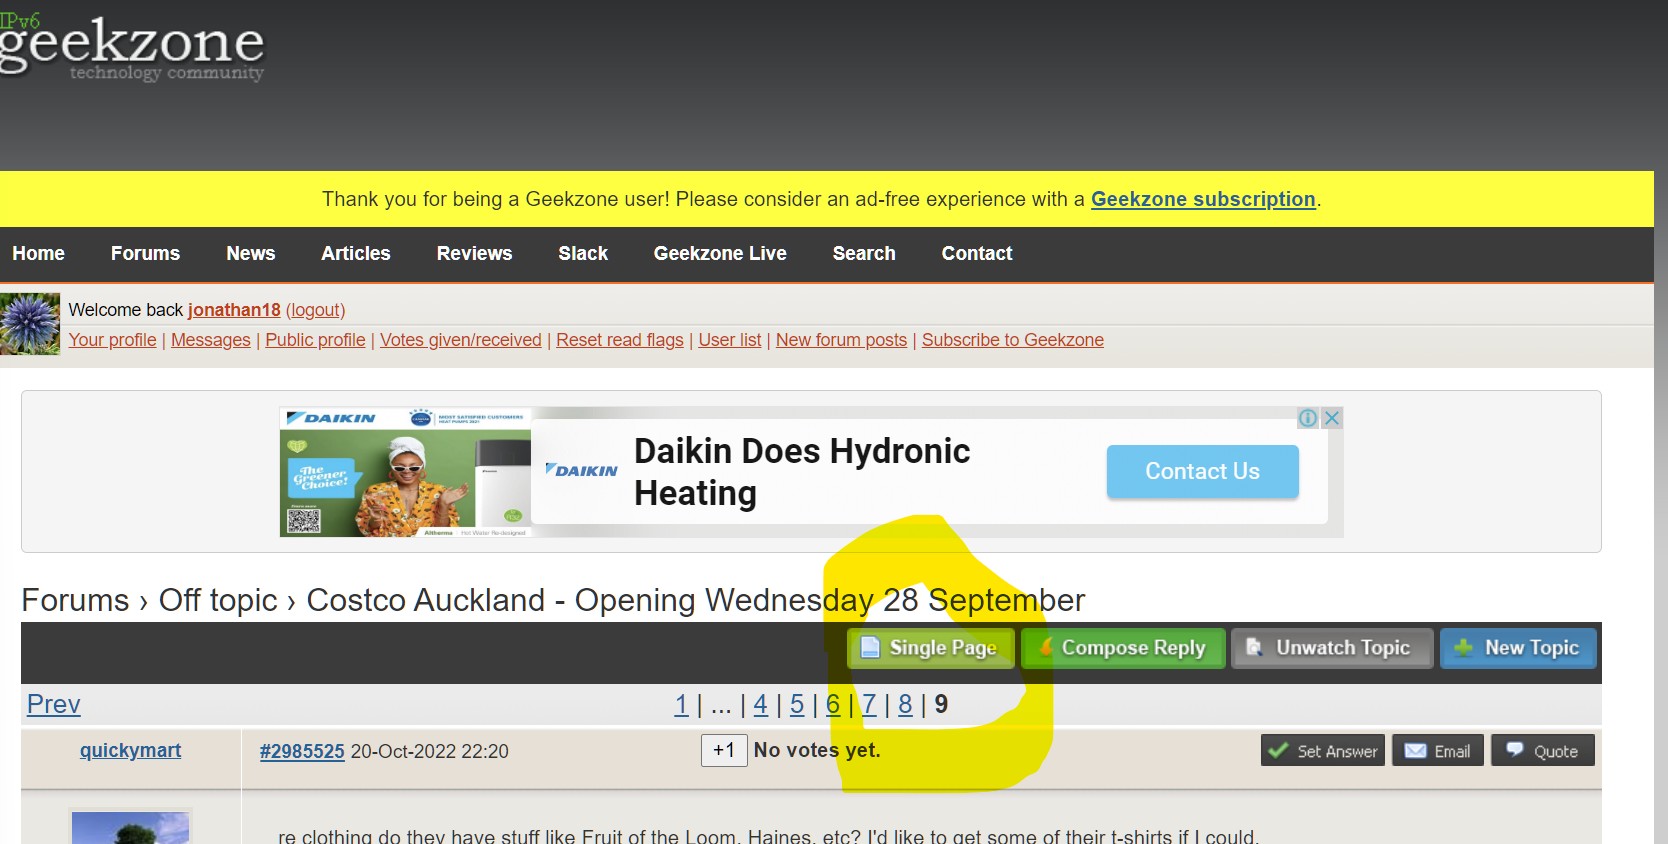The image size is (1668, 844).
Task: Open Geekzone Live
Action: pyautogui.click(x=720, y=254)
